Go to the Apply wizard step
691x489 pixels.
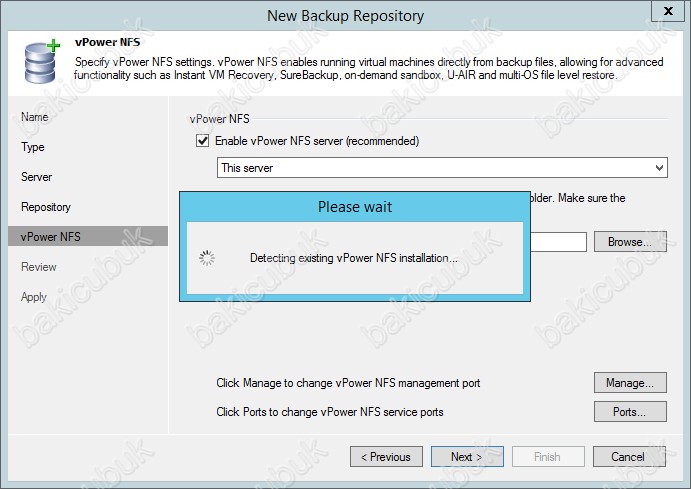pos(33,297)
